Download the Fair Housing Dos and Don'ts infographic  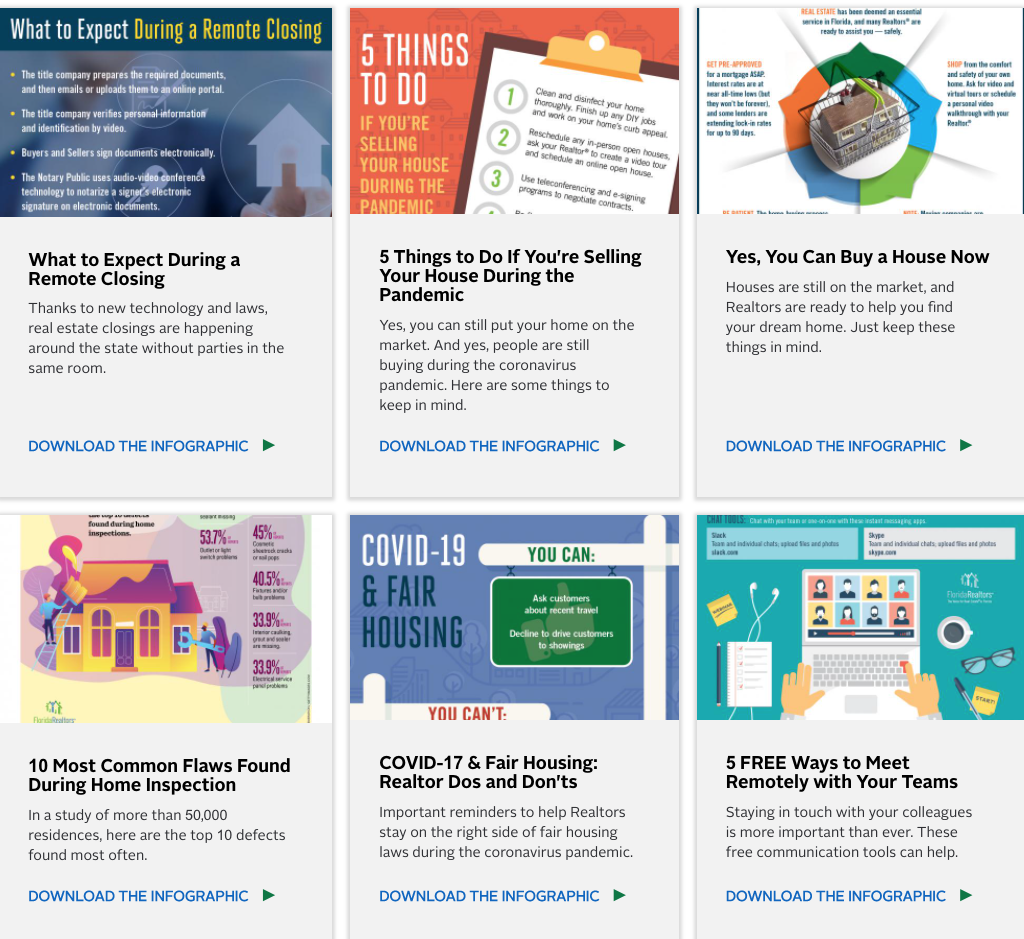point(489,896)
